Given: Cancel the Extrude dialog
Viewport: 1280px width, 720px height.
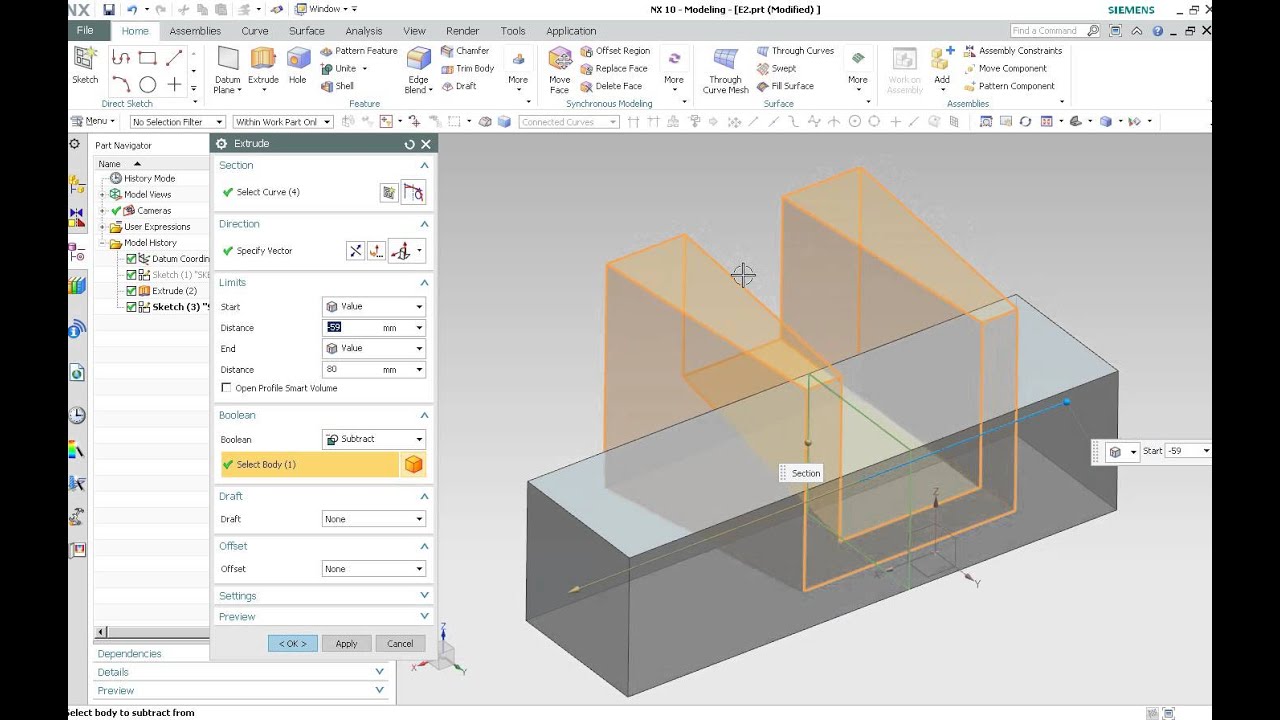Looking at the screenshot, I should point(400,644).
